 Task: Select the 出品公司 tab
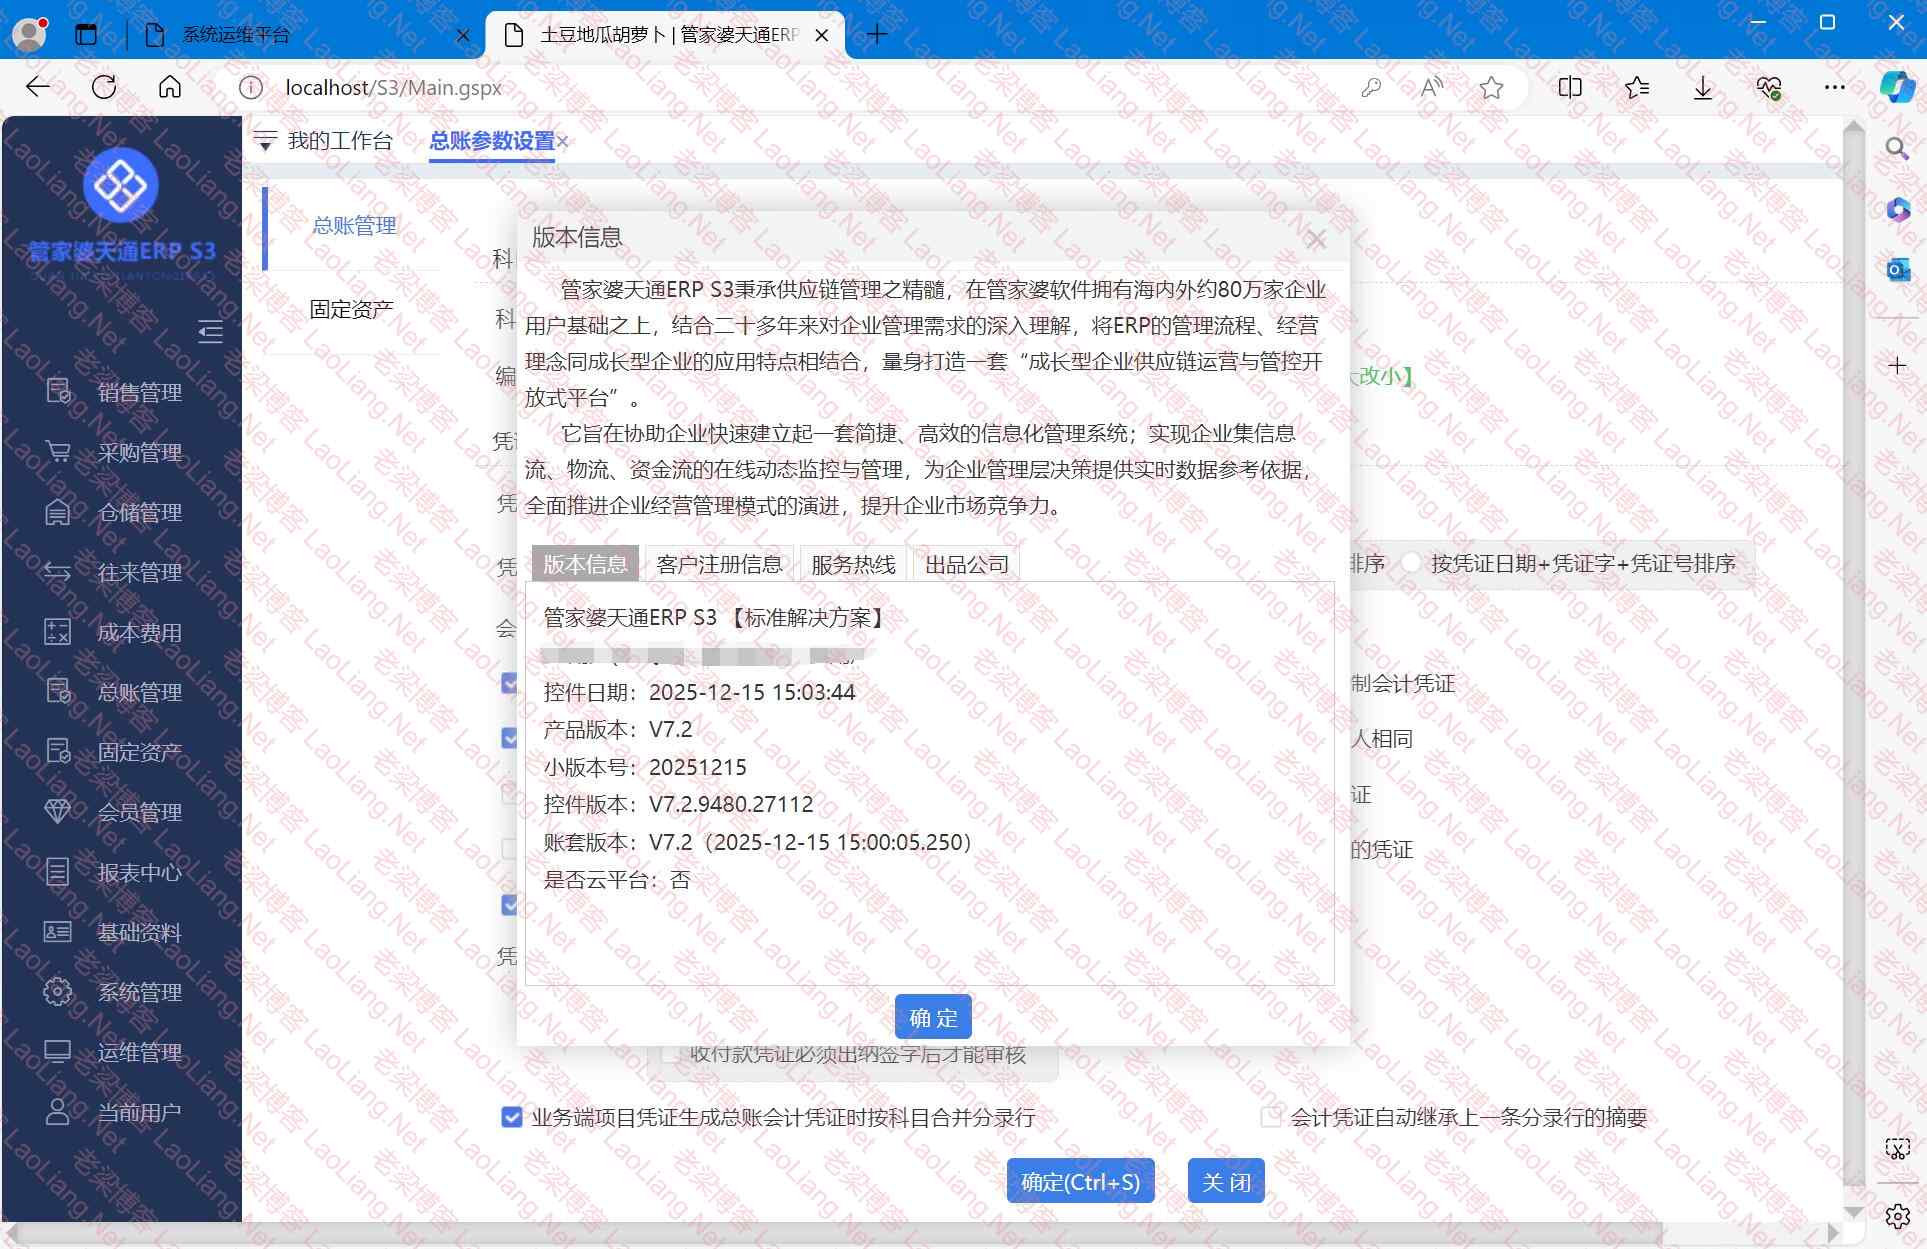pyautogui.click(x=966, y=564)
